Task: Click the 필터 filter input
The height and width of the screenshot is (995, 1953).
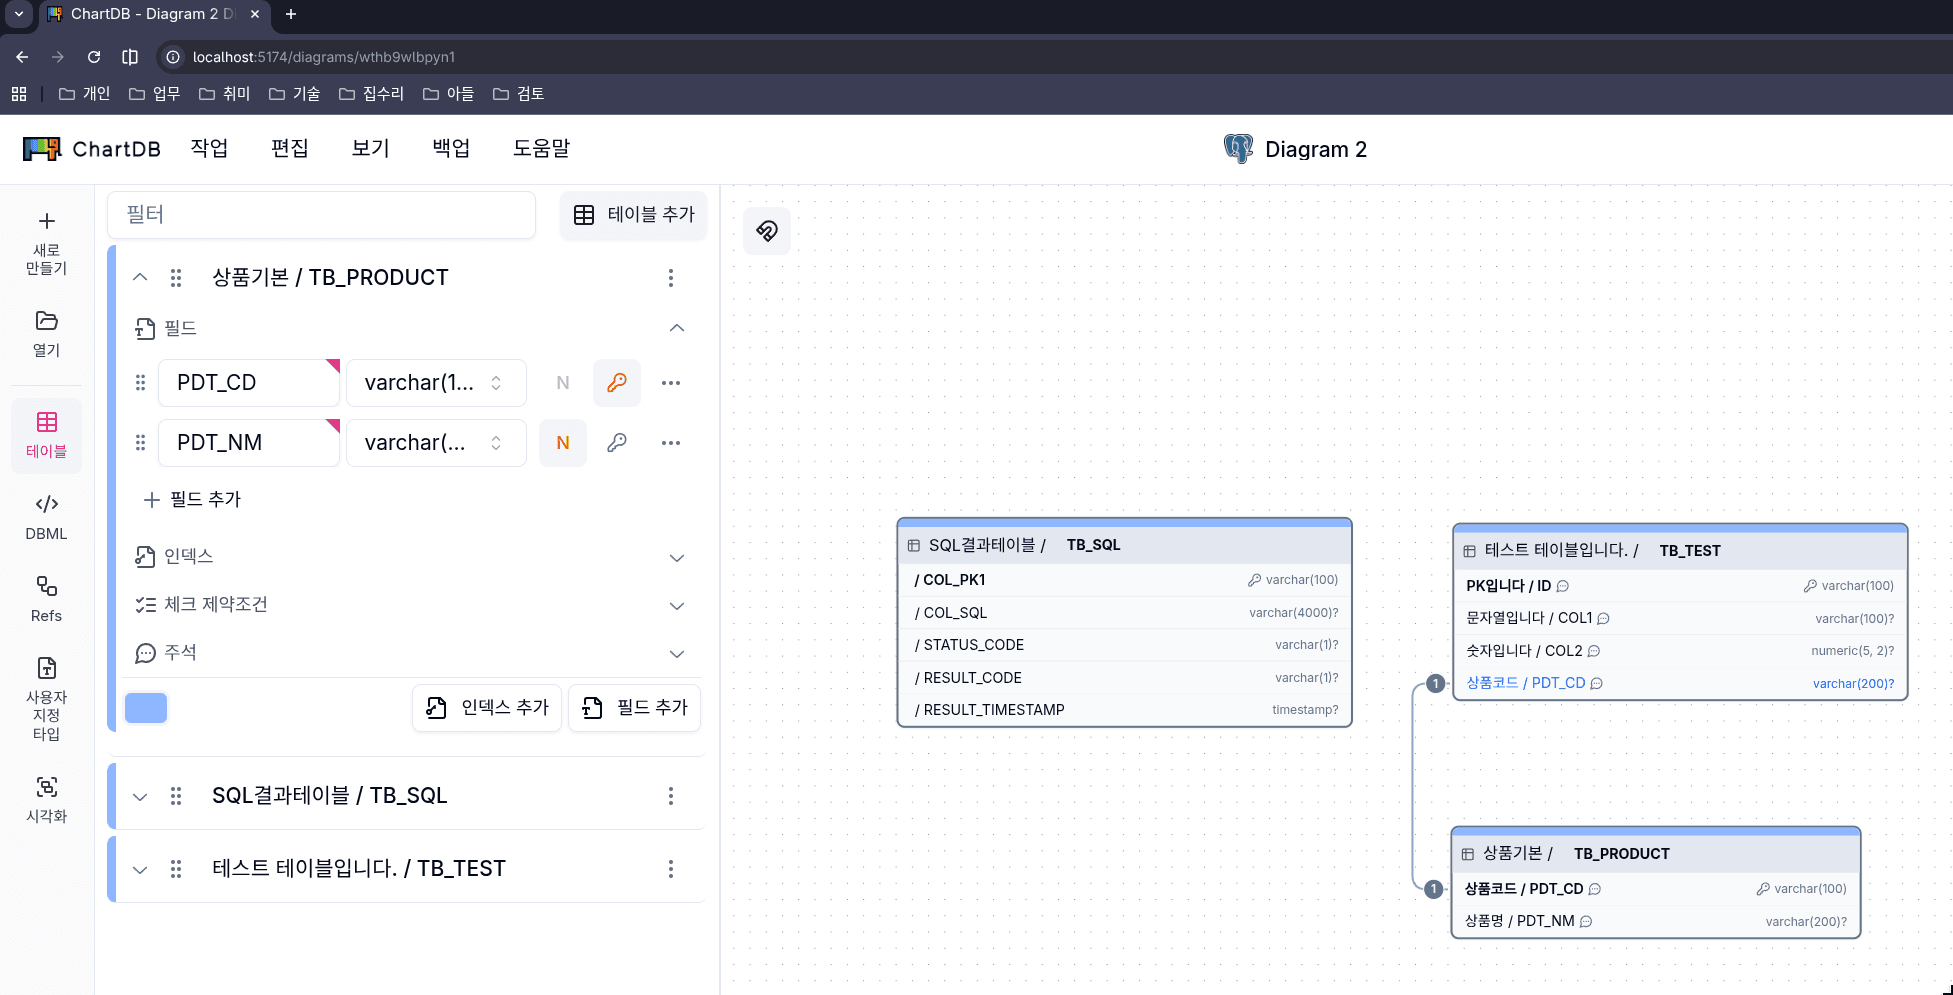Action: pos(321,215)
